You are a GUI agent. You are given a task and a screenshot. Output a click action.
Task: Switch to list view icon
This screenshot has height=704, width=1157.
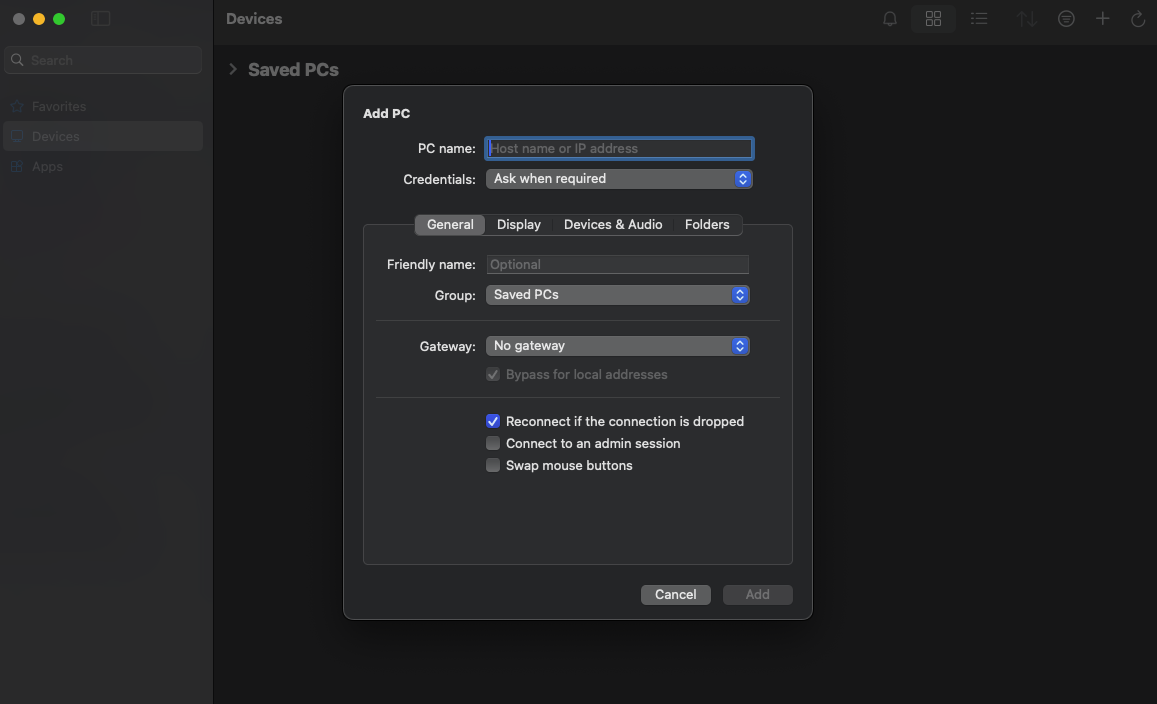(979, 18)
